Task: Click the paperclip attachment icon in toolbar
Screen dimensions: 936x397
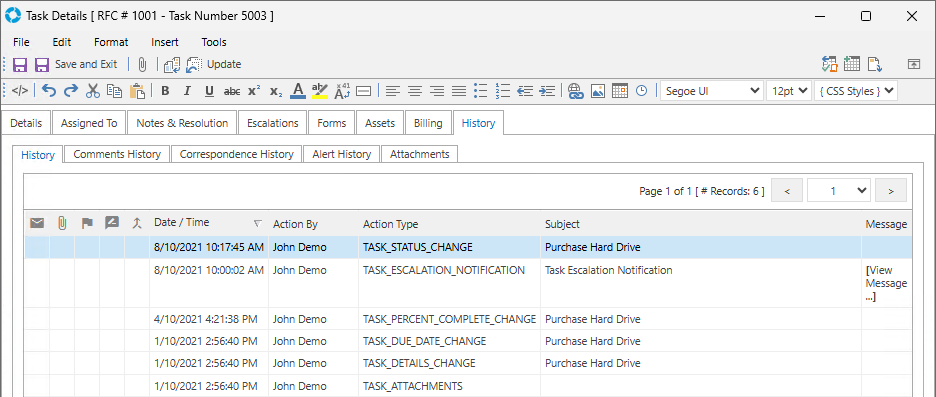Action: click(142, 64)
